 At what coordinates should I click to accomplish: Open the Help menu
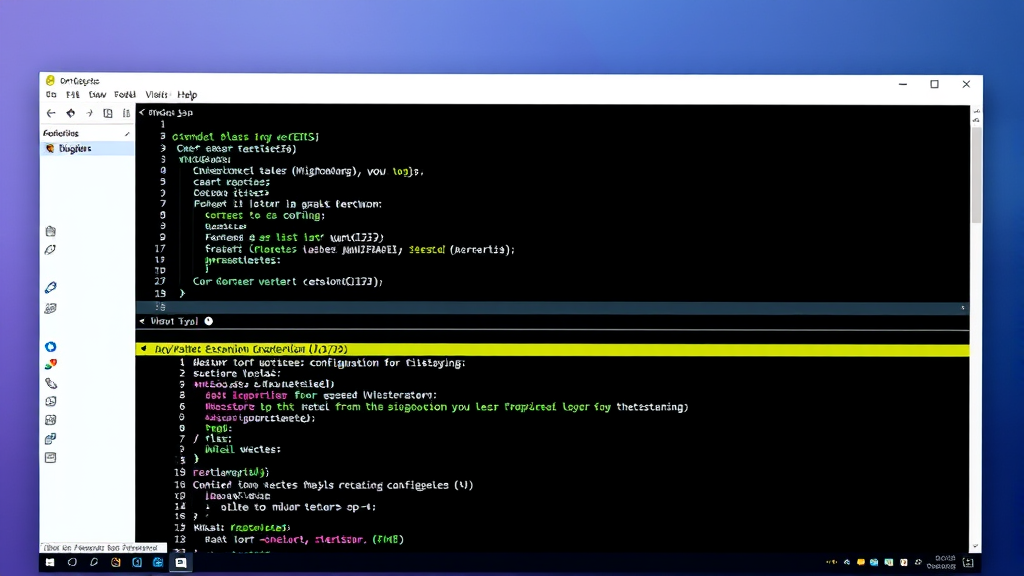click(185, 94)
